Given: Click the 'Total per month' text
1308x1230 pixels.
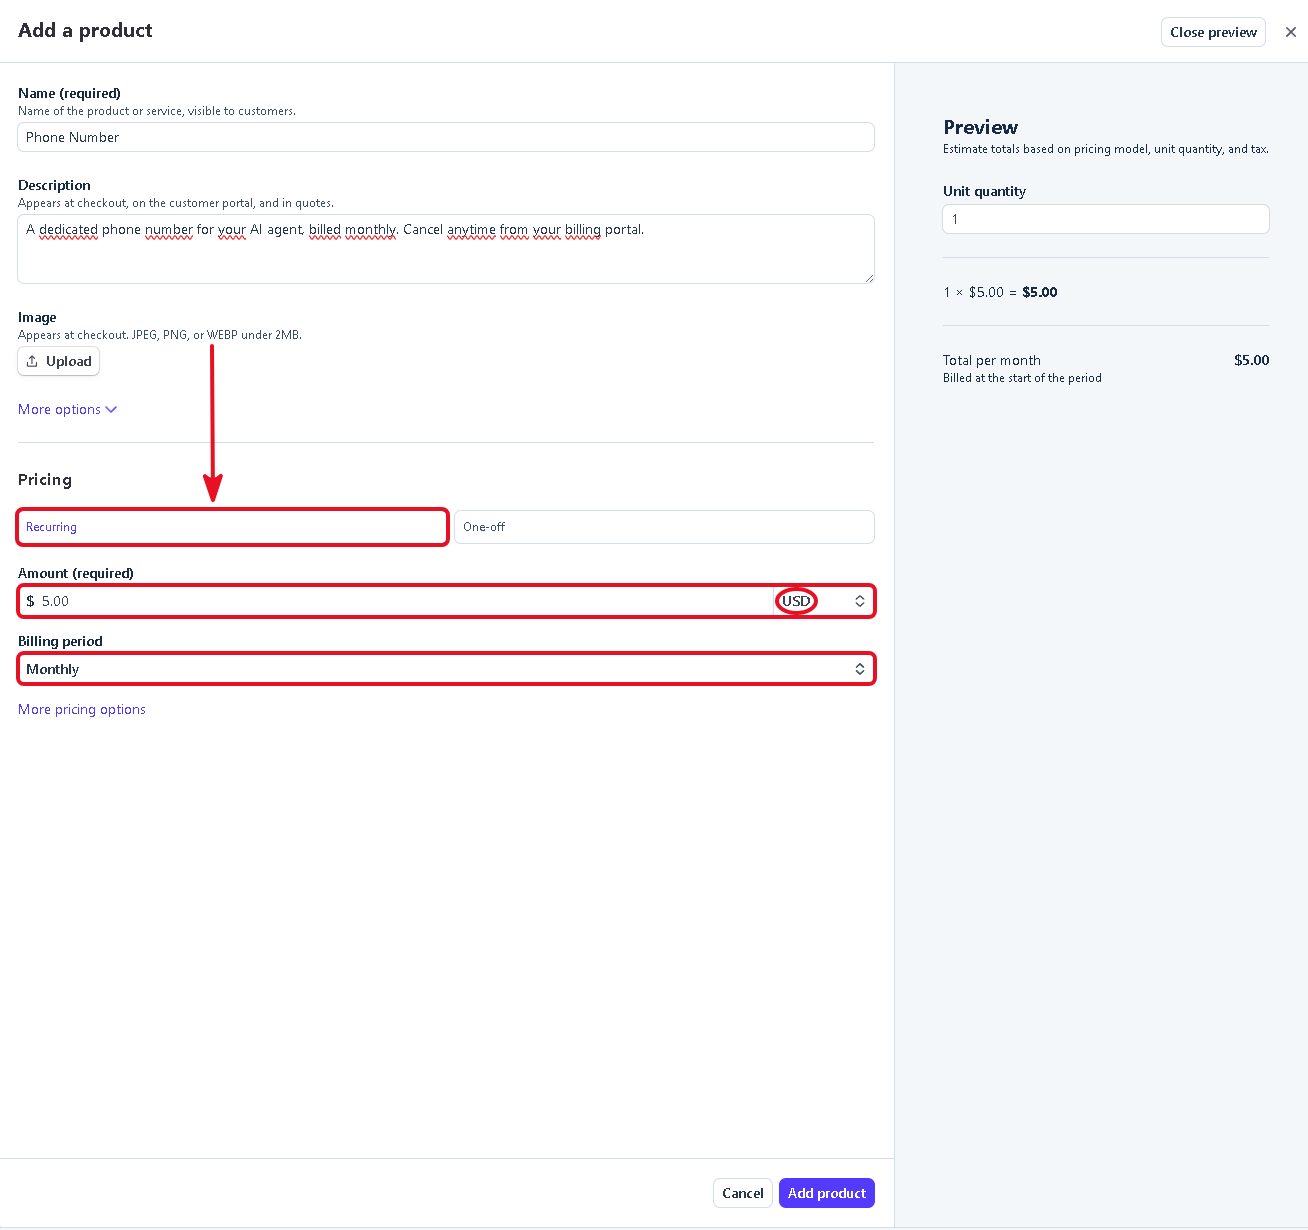Looking at the screenshot, I should 992,360.
